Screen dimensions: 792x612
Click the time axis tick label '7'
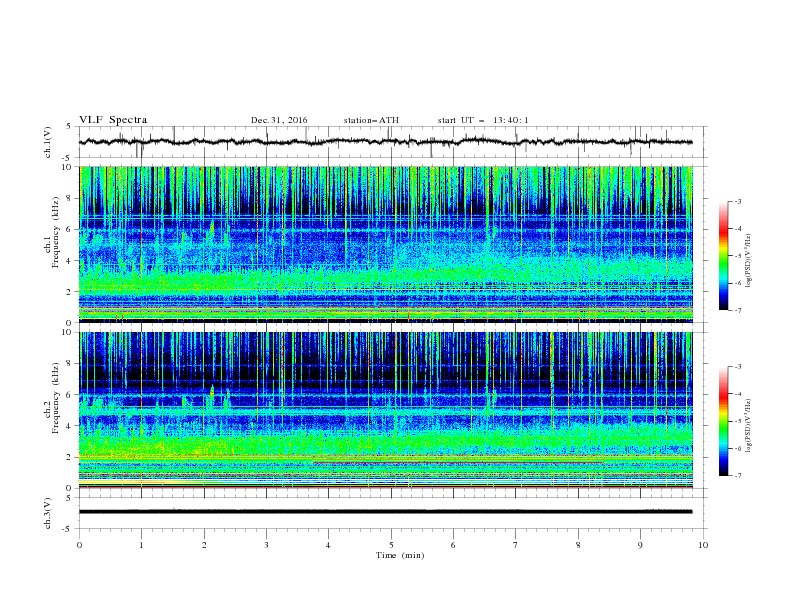[x=516, y=545]
